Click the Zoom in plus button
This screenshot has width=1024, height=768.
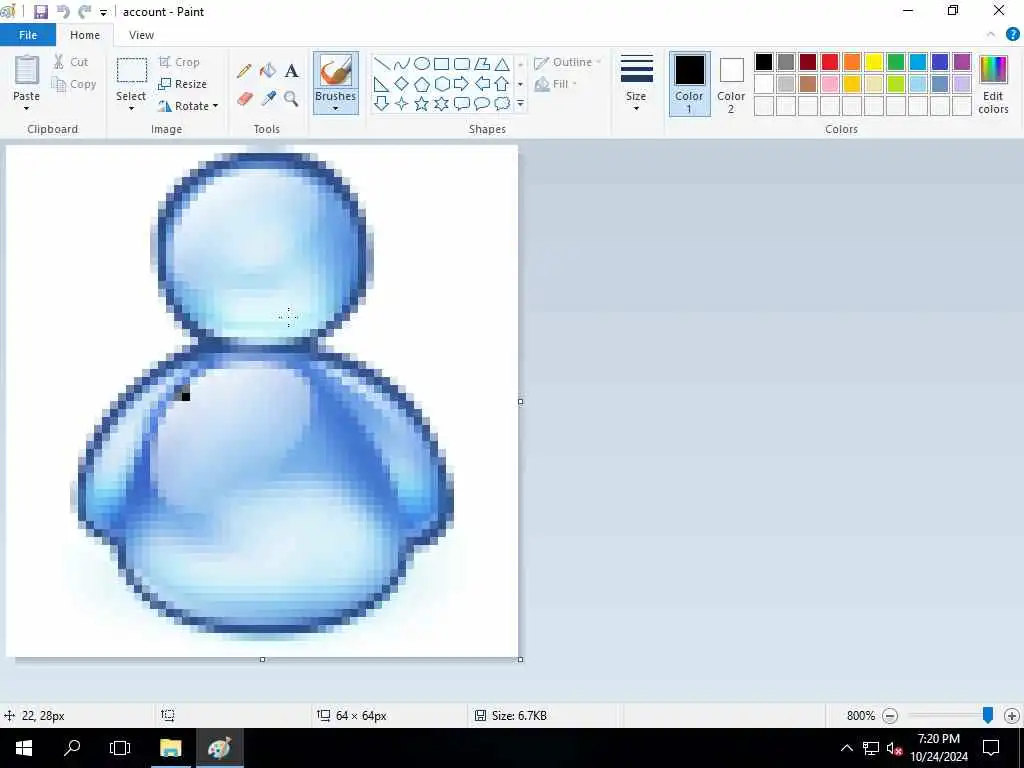pyautogui.click(x=1012, y=716)
